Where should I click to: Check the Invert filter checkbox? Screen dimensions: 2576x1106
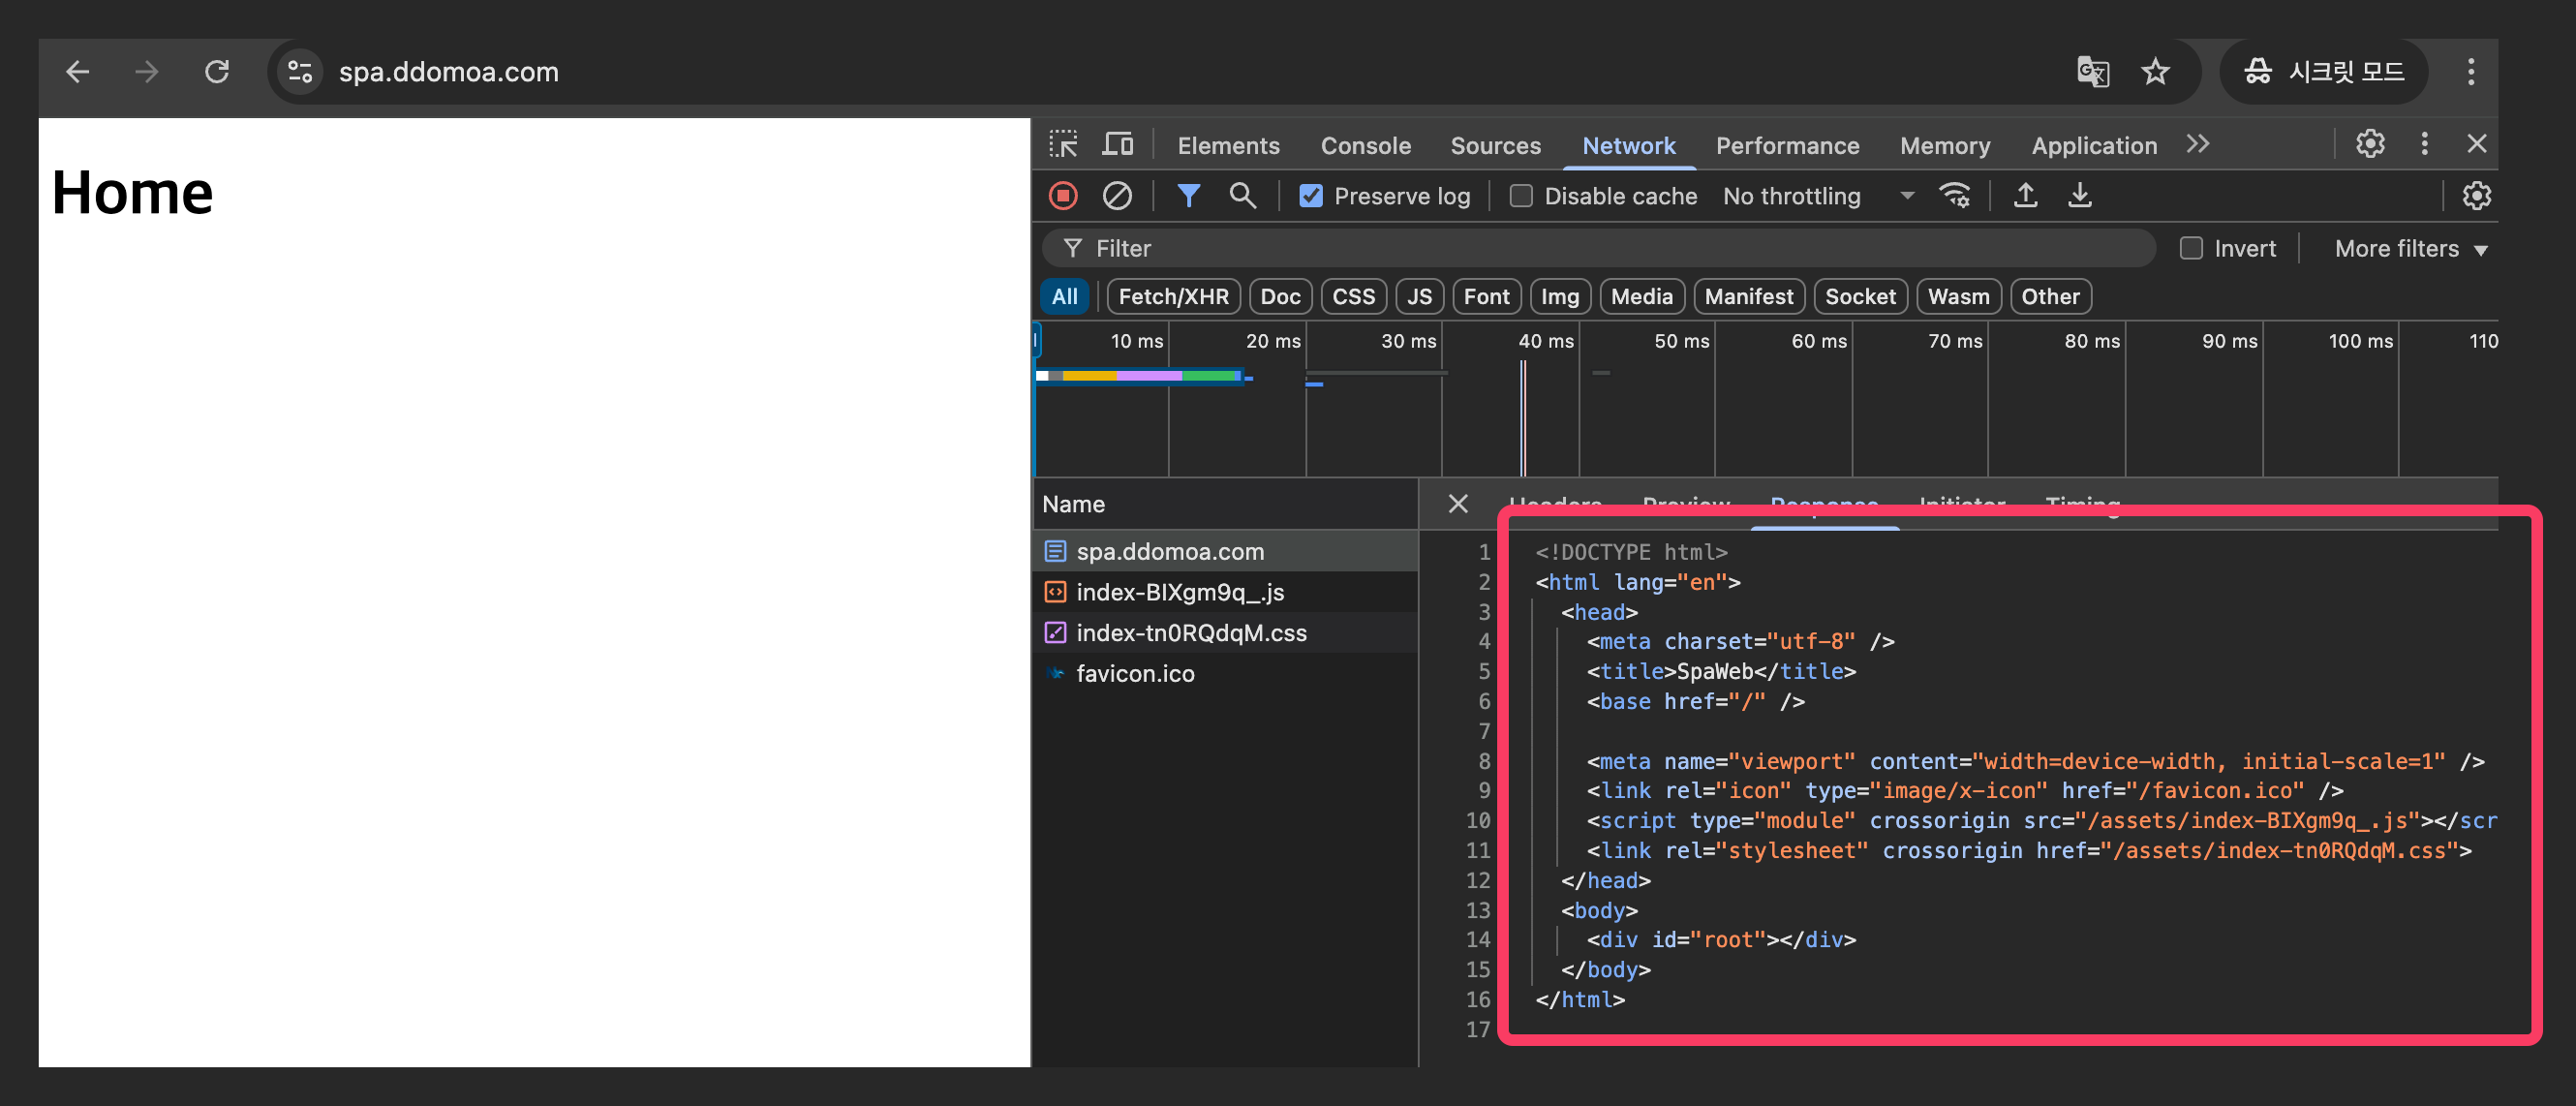(2190, 248)
